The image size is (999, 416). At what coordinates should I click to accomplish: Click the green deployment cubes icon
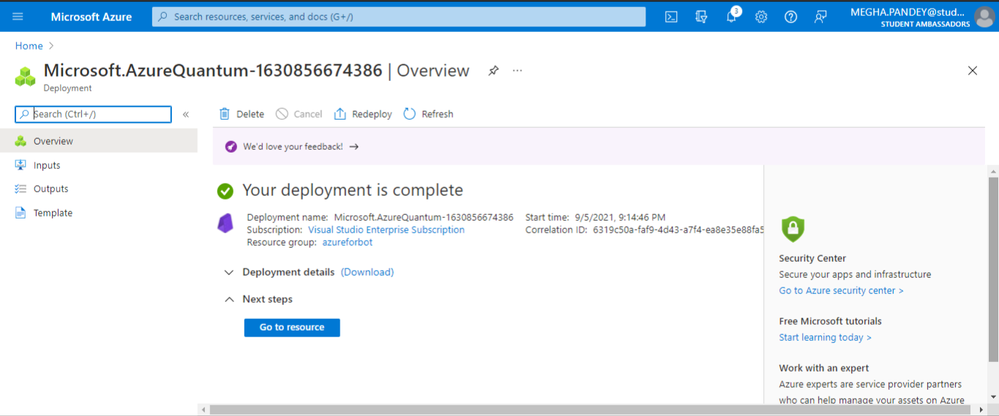tap(25, 77)
